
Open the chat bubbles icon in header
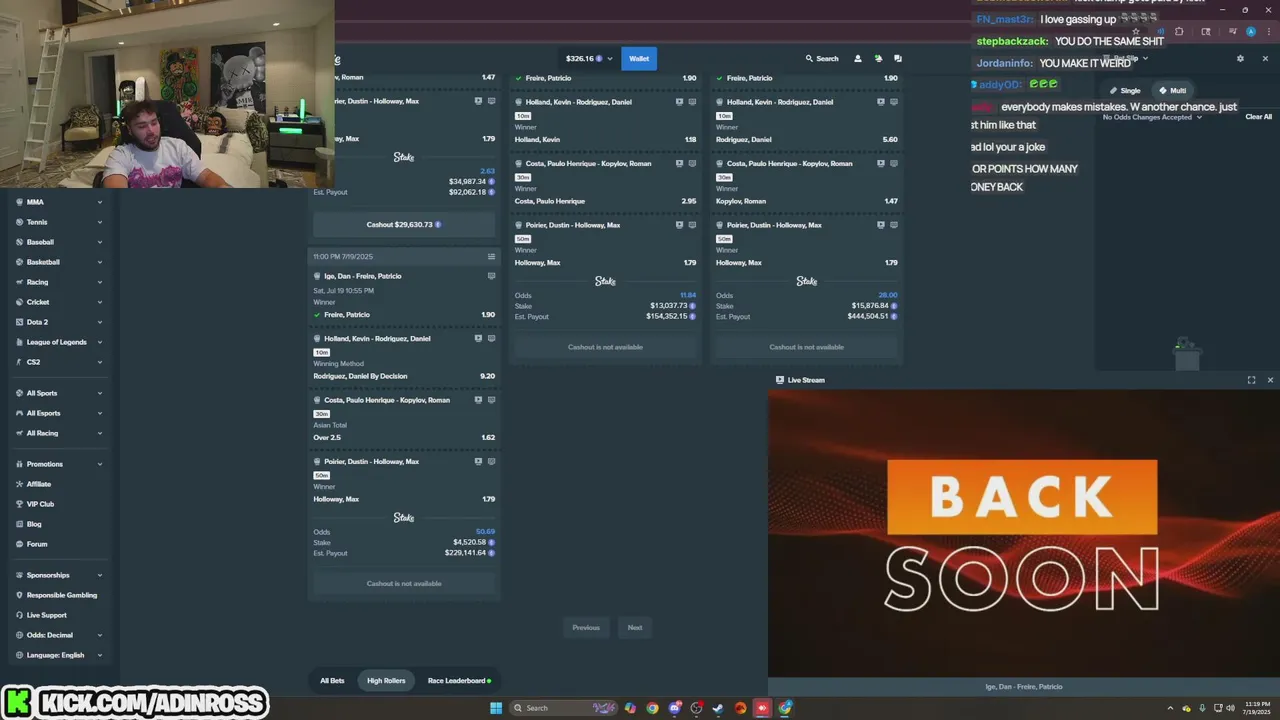coord(898,59)
